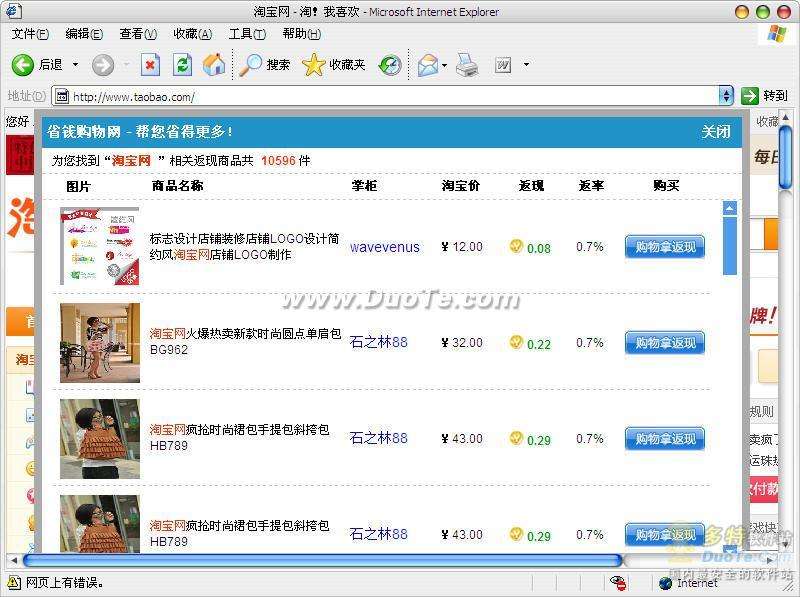Open the home page house icon
The height and width of the screenshot is (597, 800).
click(x=214, y=65)
